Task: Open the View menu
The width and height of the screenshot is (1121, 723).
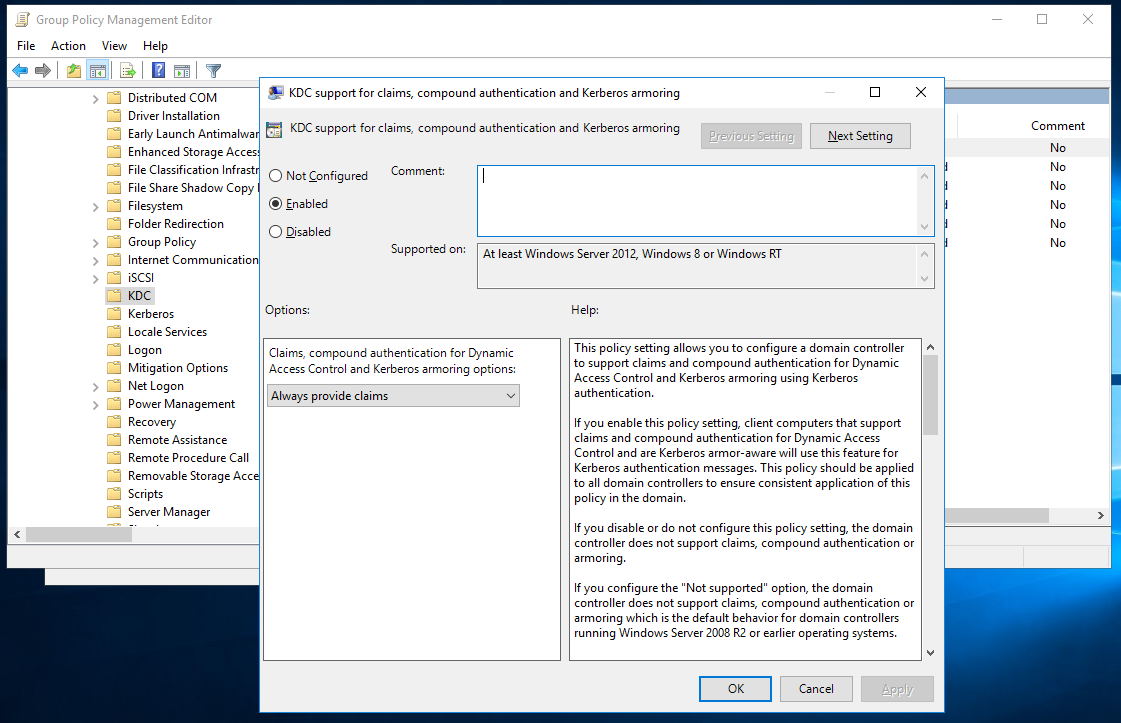Action: point(114,46)
